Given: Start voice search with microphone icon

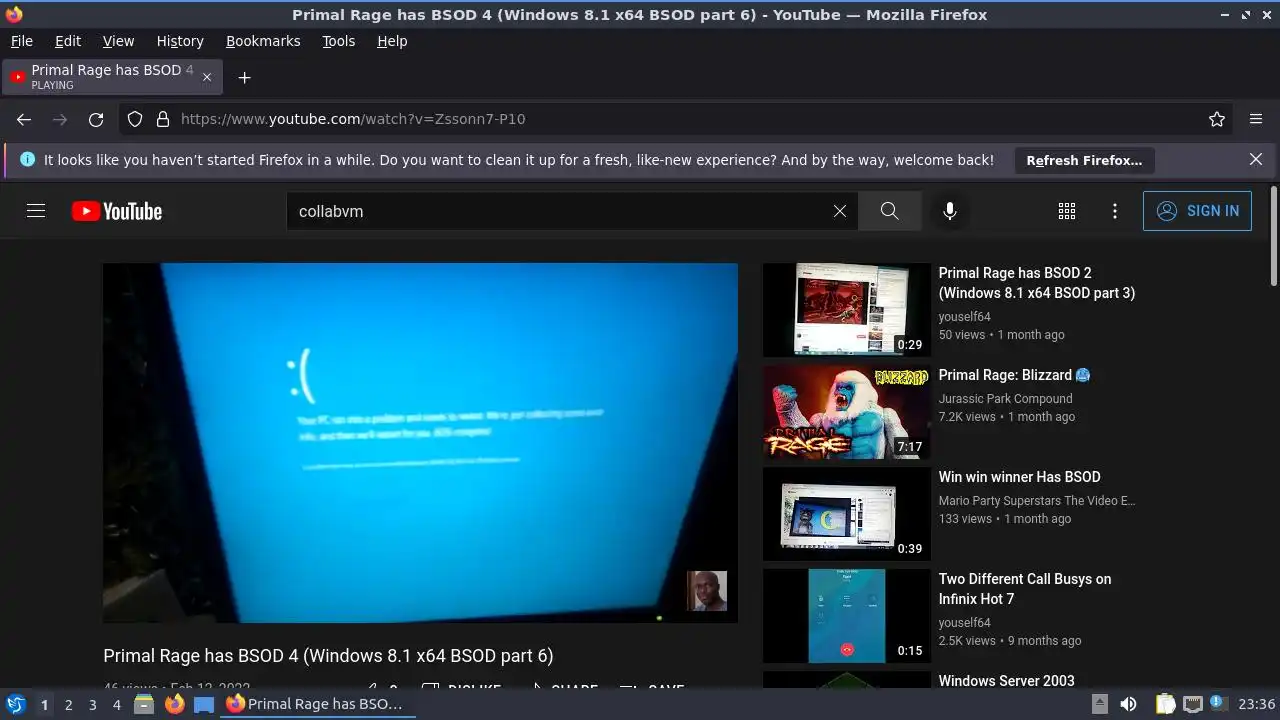Looking at the screenshot, I should point(950,211).
